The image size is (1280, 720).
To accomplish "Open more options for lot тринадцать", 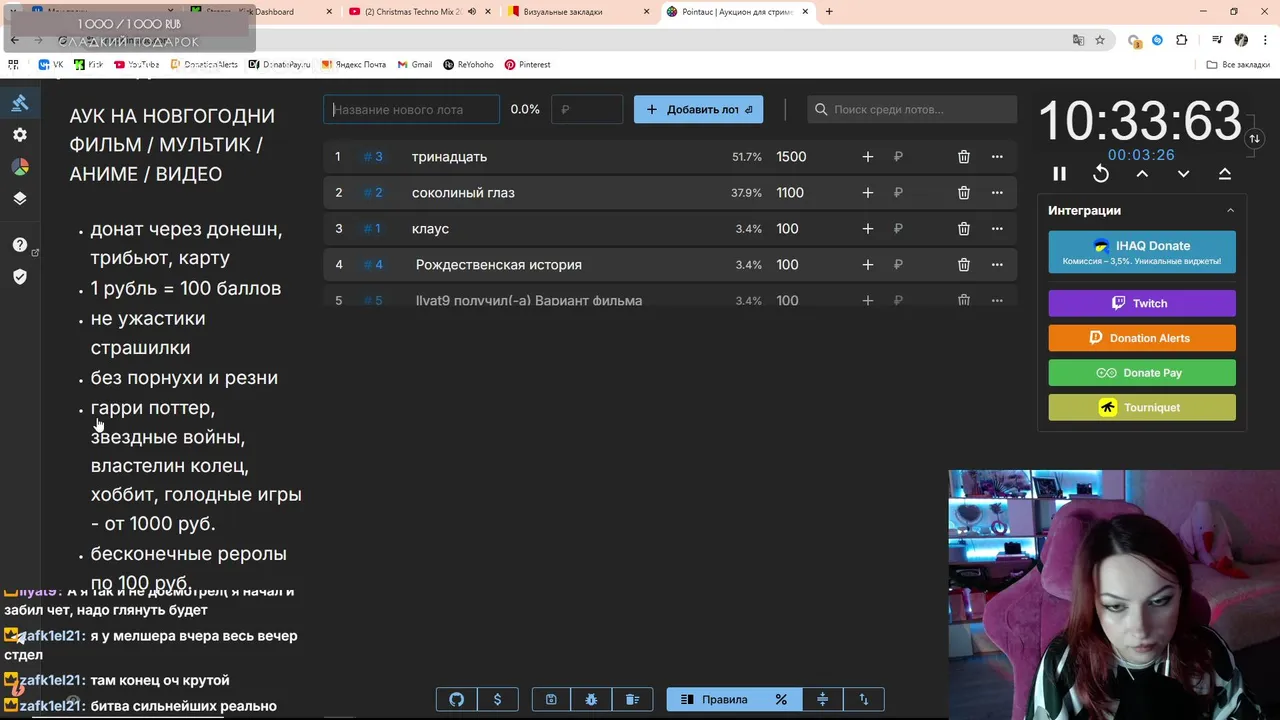I will [997, 157].
